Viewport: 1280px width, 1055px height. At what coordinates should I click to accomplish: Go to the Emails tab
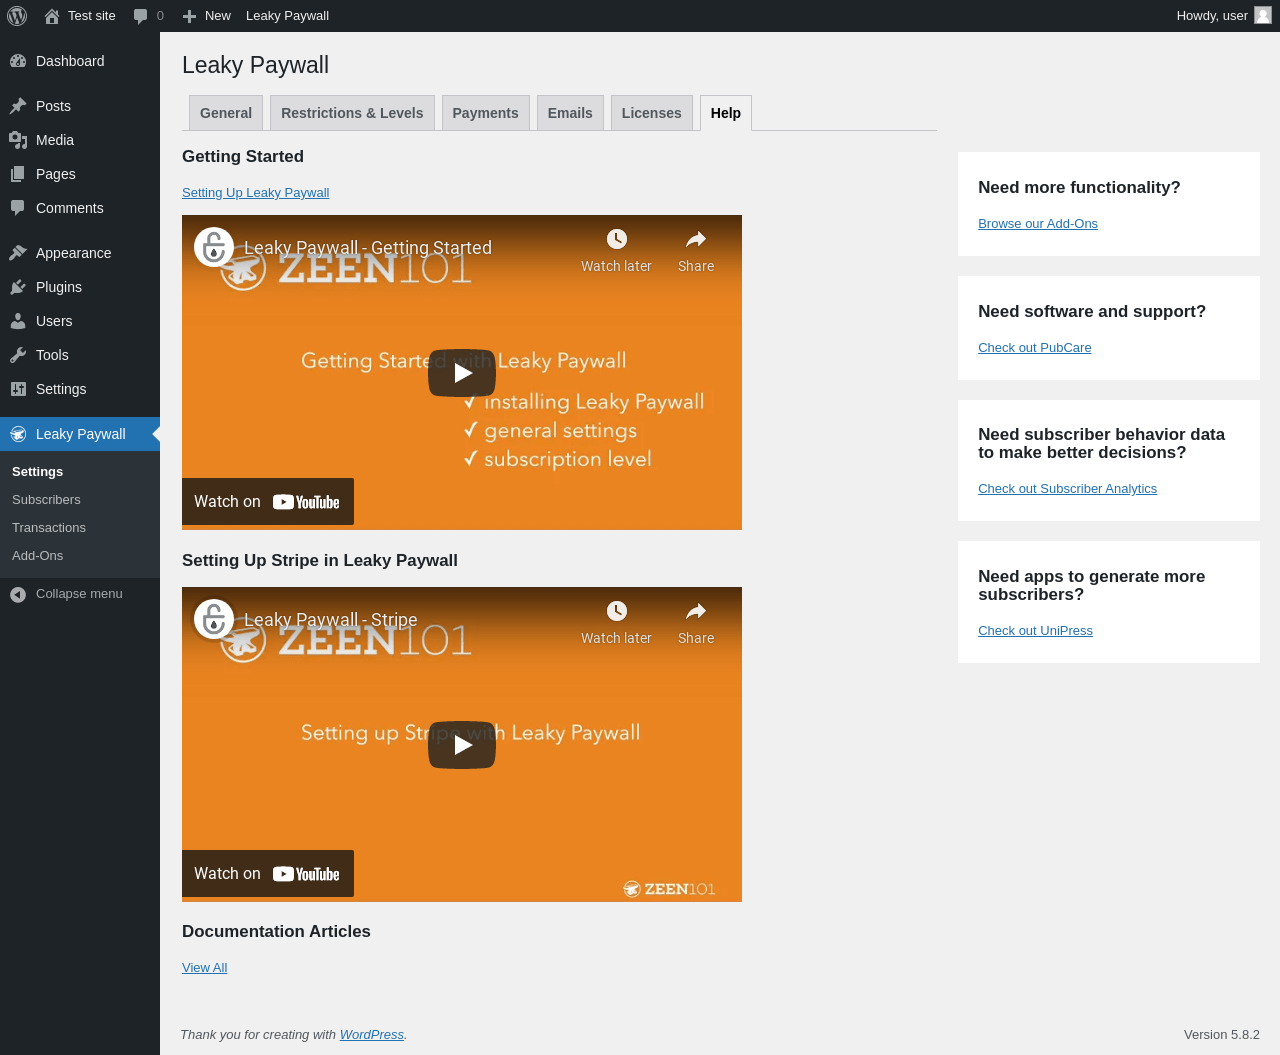570,113
